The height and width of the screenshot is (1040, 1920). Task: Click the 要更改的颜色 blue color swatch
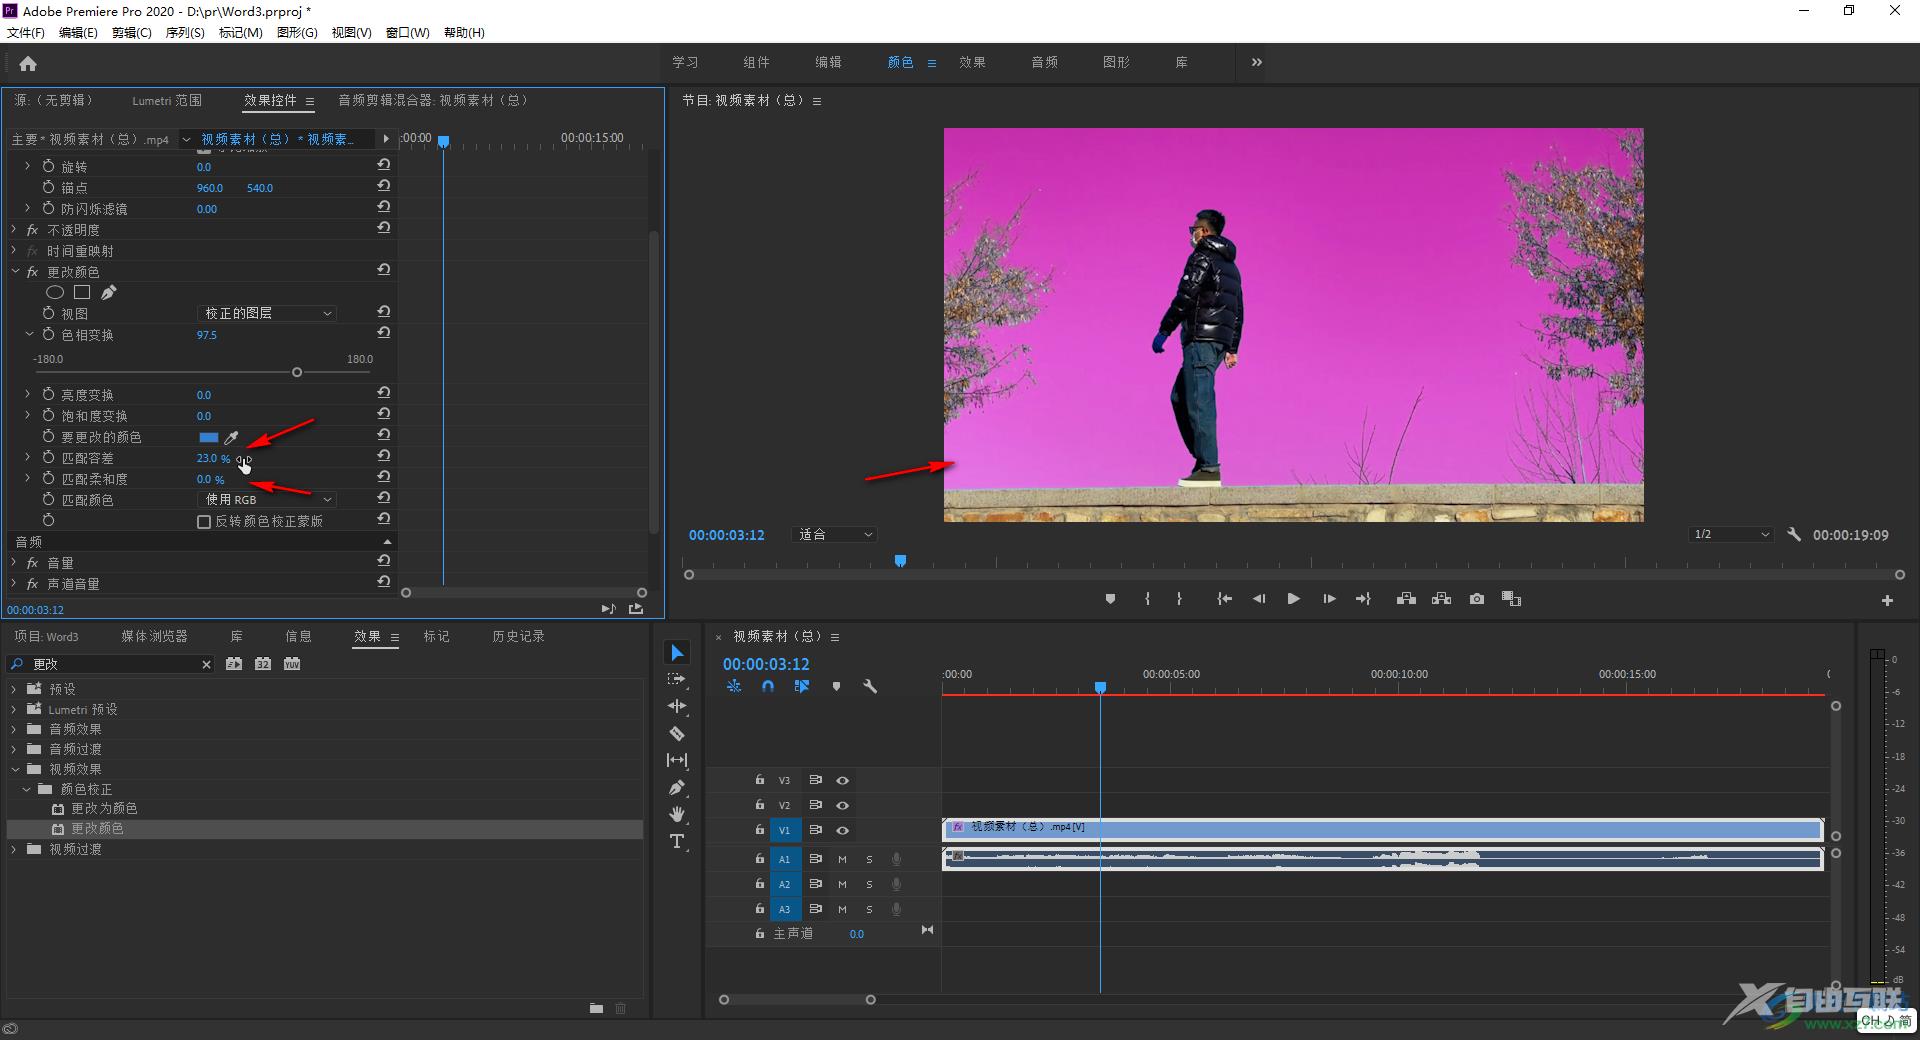[208, 437]
